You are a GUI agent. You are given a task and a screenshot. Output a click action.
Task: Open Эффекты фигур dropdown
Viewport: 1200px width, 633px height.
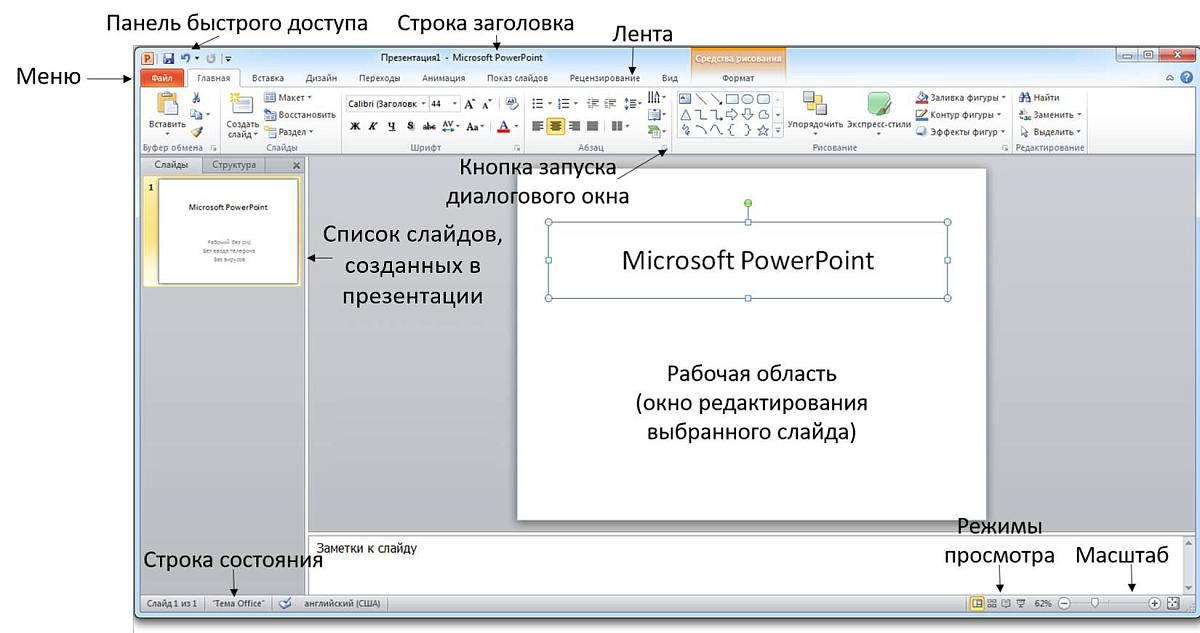[x=960, y=131]
